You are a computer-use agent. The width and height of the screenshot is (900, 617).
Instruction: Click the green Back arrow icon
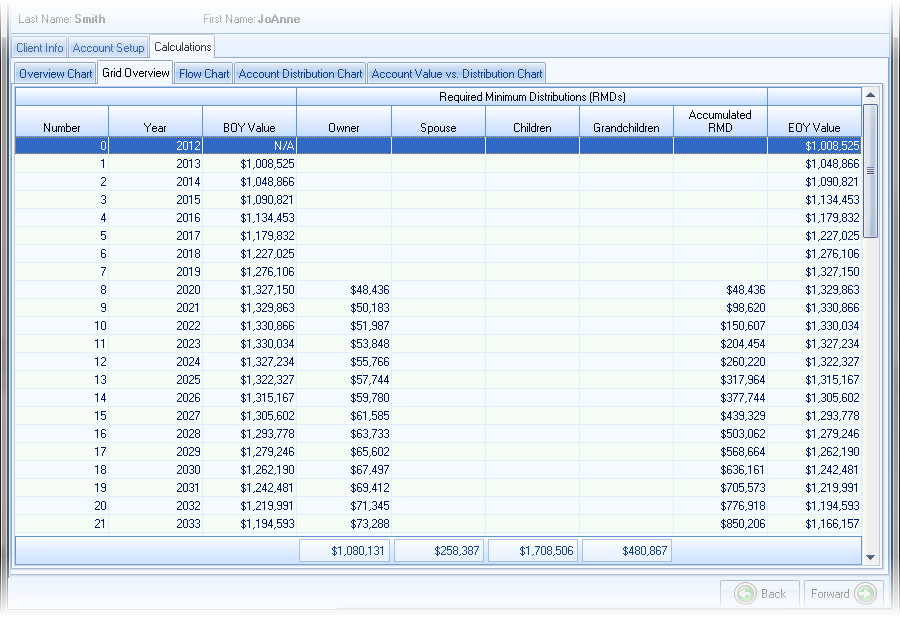tap(745, 594)
